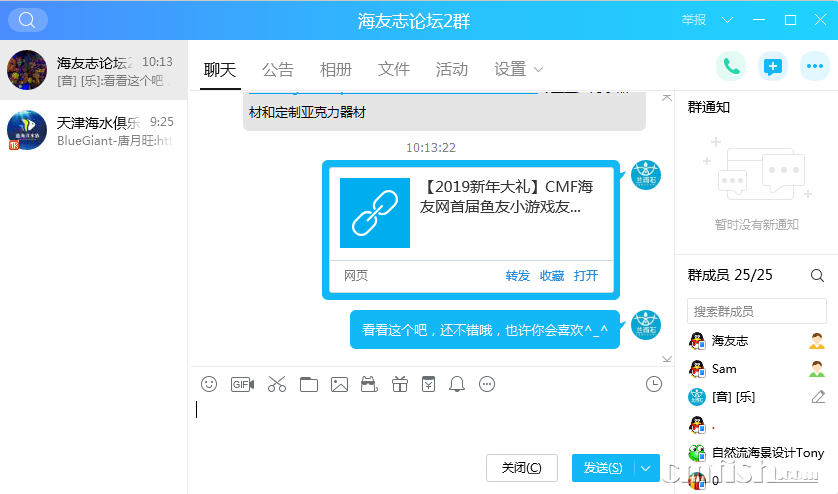Open the 相册 album tab
The image size is (838, 494).
coord(336,70)
